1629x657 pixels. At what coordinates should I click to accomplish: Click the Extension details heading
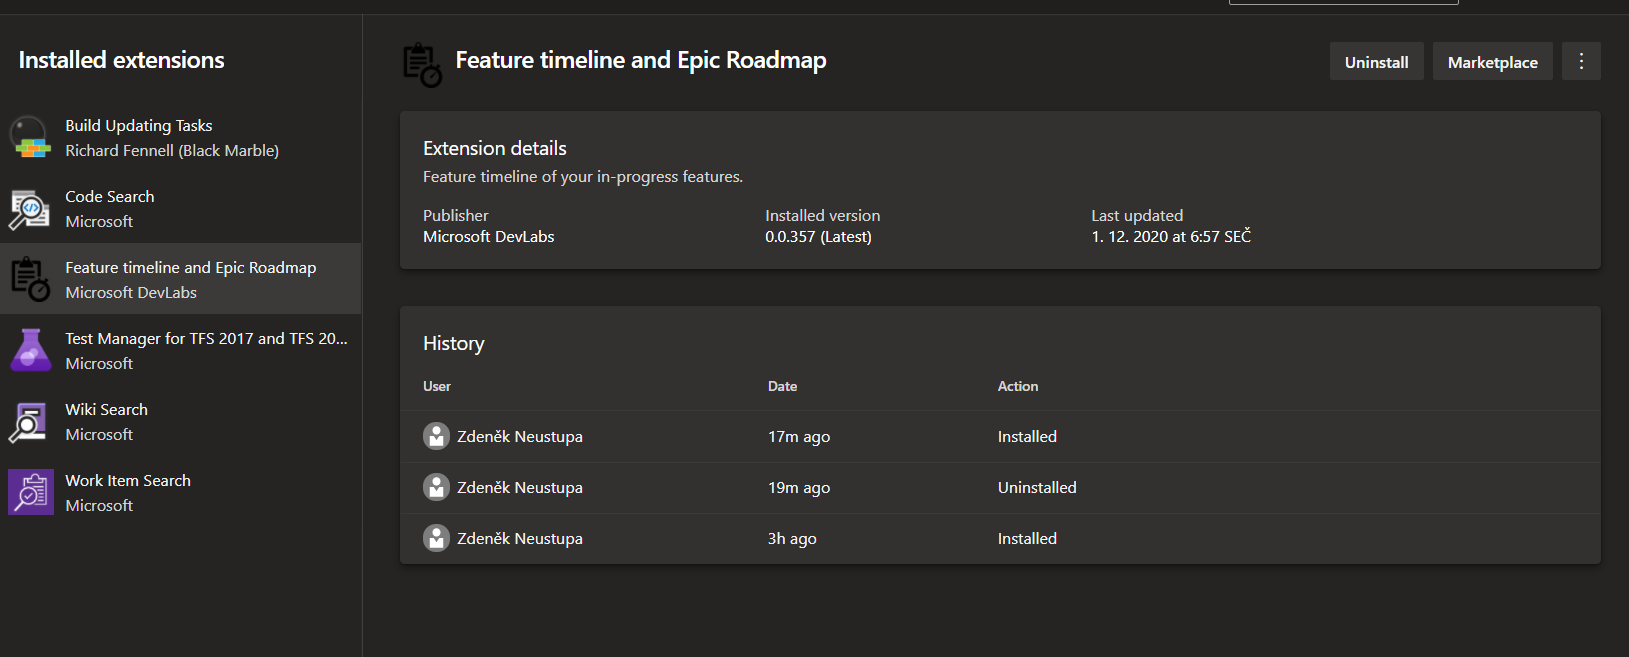point(495,148)
